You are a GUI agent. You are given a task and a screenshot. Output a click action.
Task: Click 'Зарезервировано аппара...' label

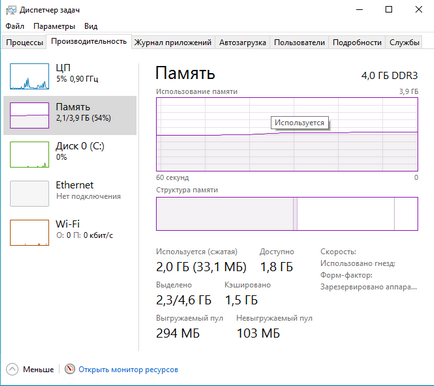click(369, 287)
